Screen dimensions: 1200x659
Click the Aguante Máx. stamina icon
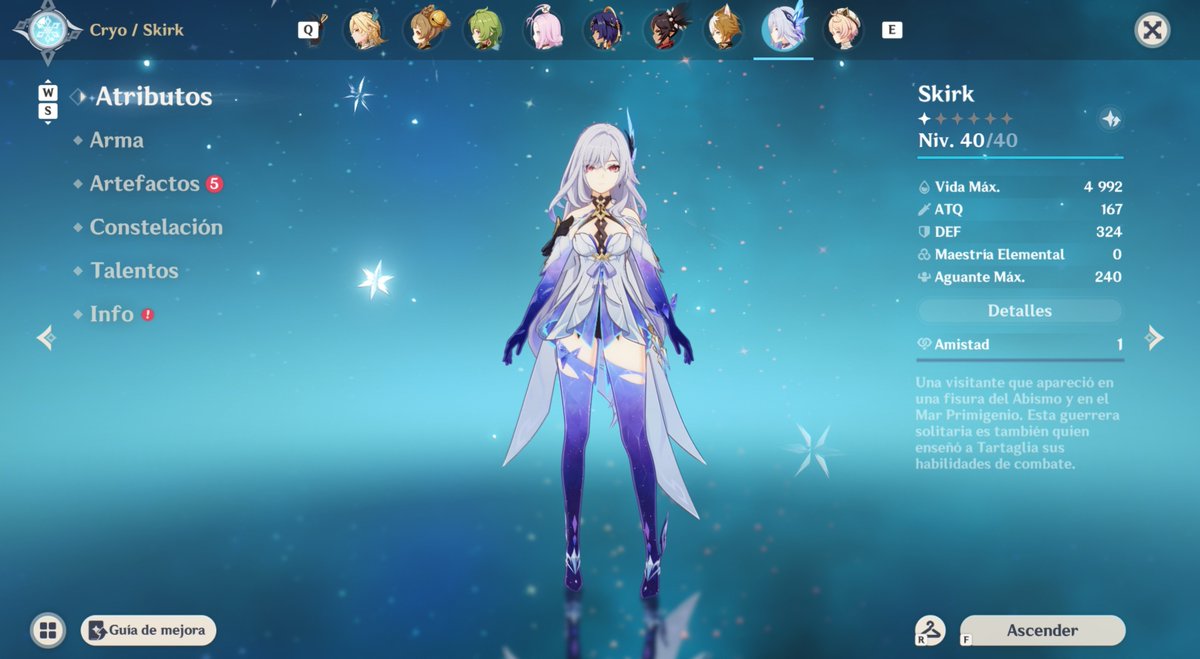point(924,277)
